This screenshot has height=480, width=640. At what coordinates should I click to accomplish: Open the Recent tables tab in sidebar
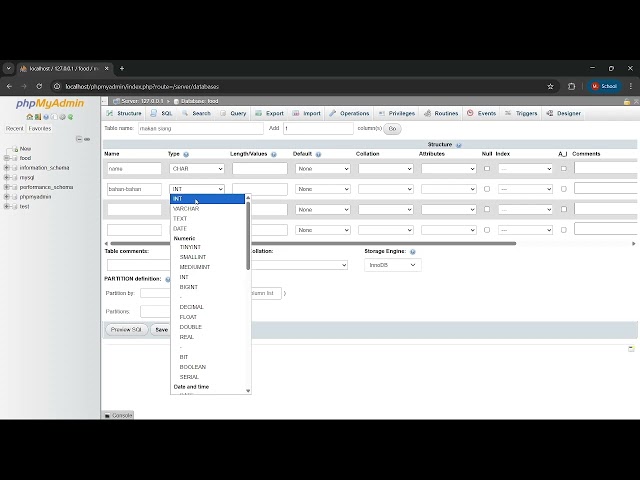[15, 129]
